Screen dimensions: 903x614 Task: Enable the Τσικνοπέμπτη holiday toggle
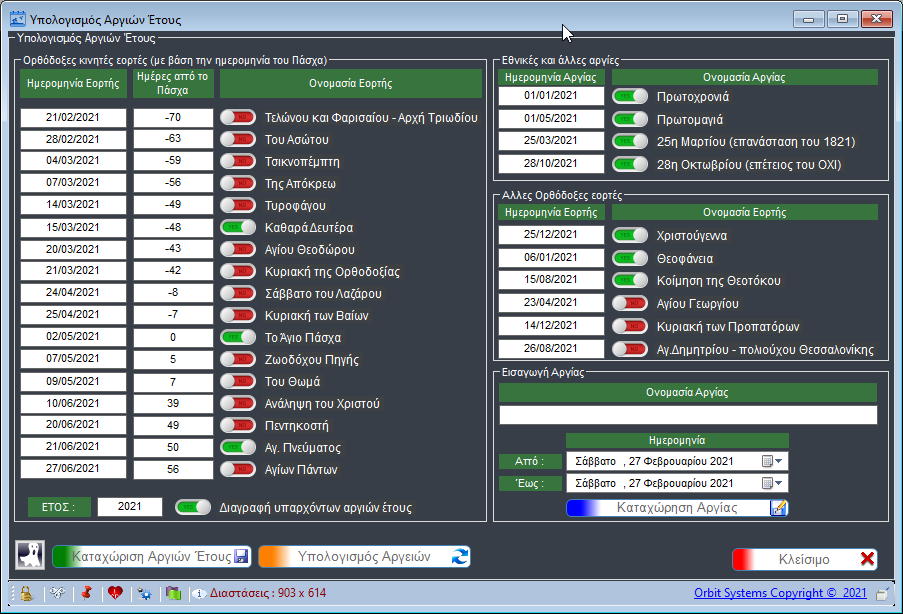238,161
